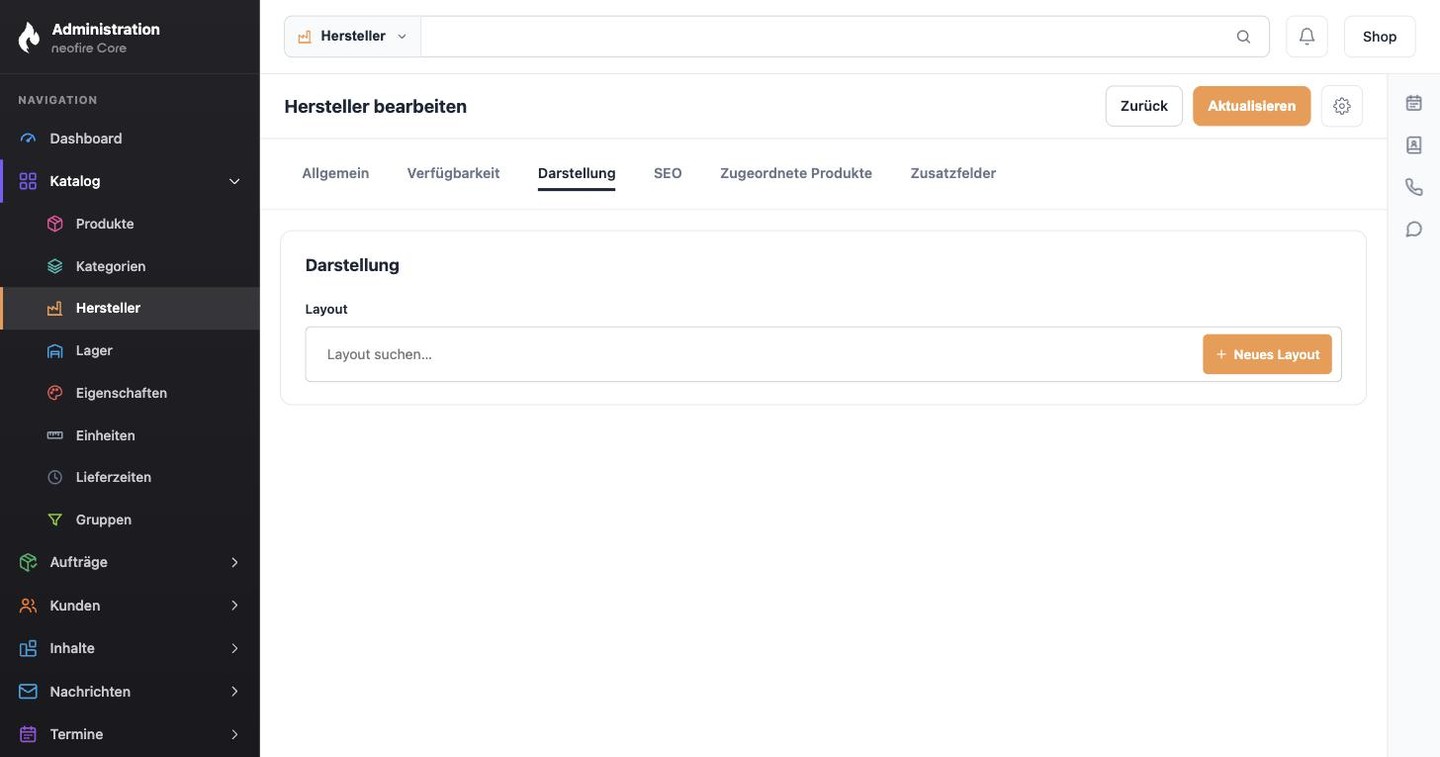
Task: Open the chat bubble icon in right sidebar
Action: [x=1414, y=229]
